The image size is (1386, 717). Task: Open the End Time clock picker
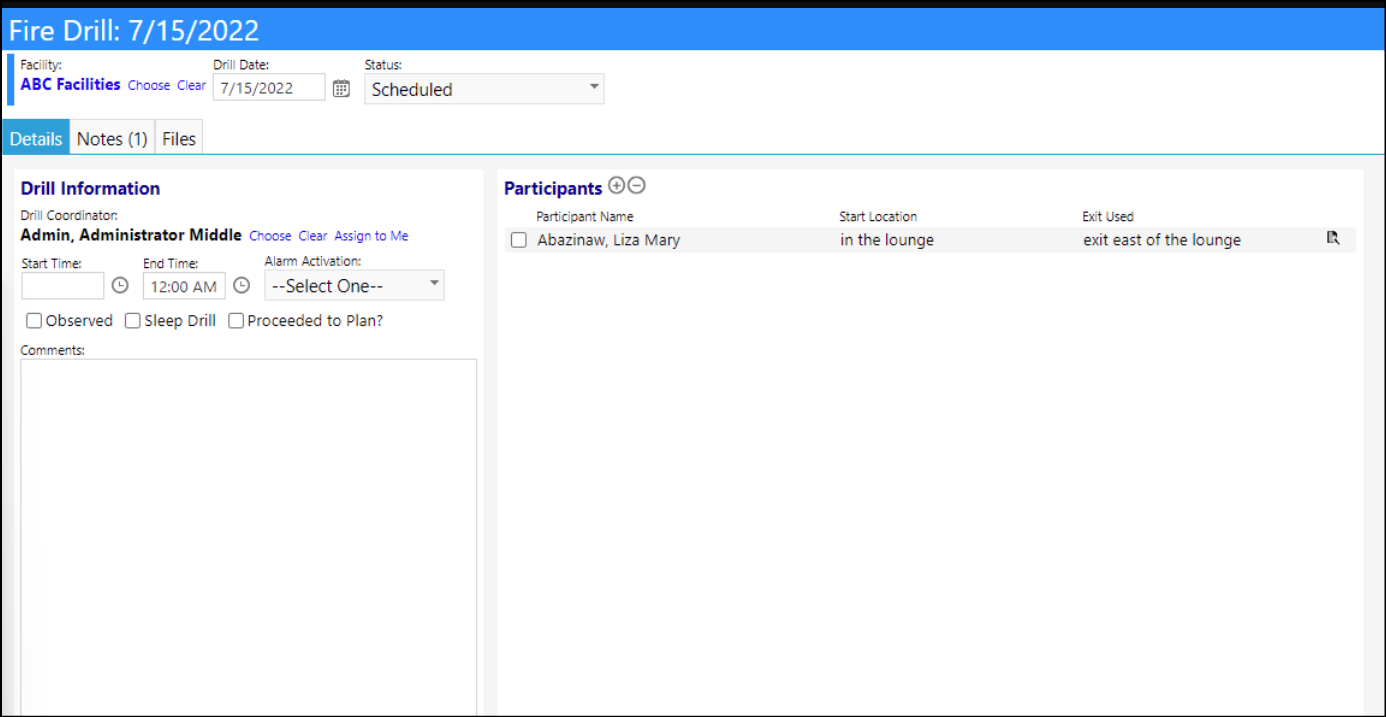[x=241, y=286]
